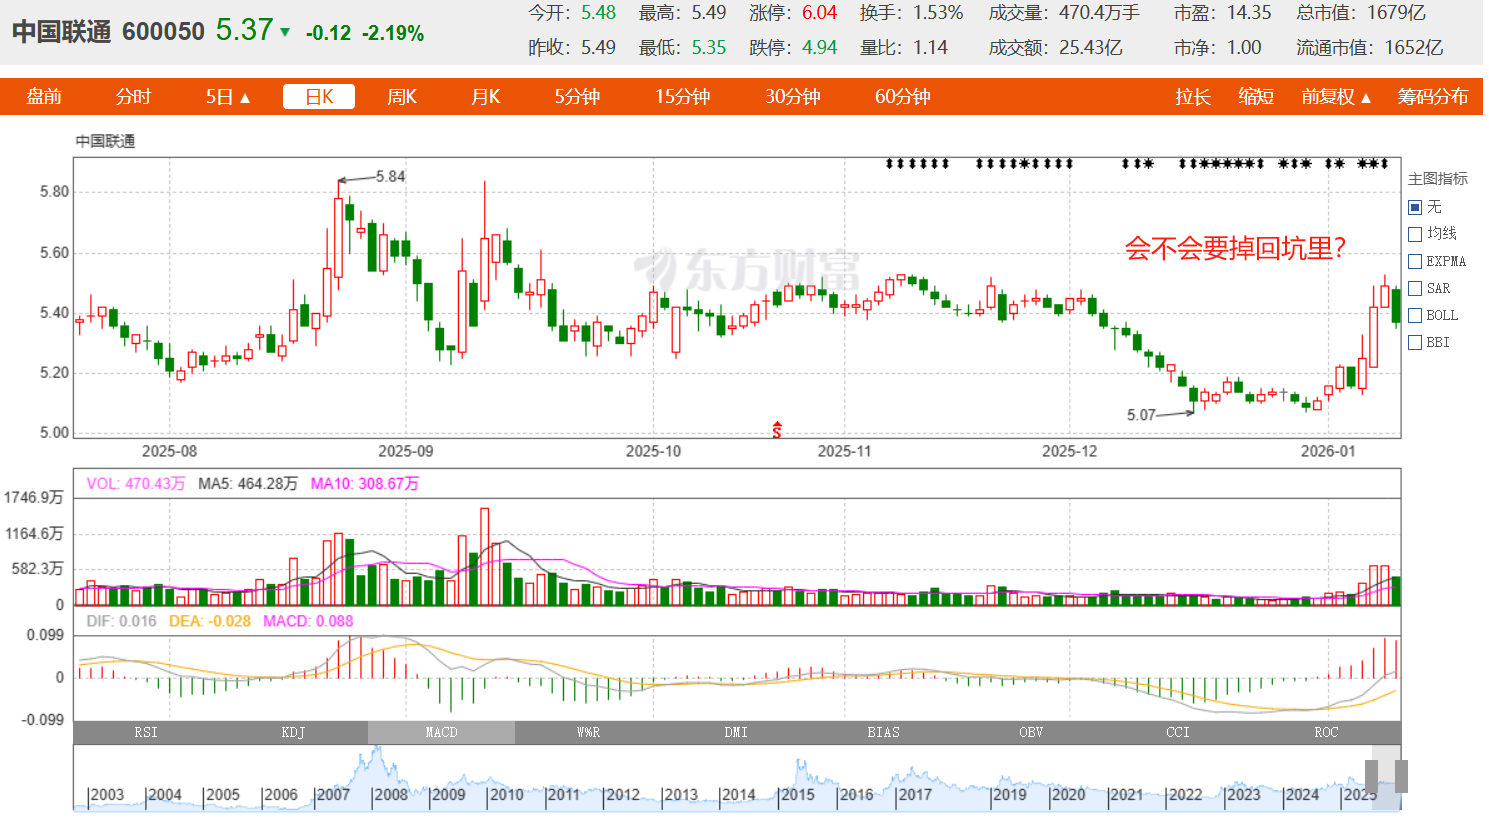Switch sub-indicator to RSI

[146, 733]
